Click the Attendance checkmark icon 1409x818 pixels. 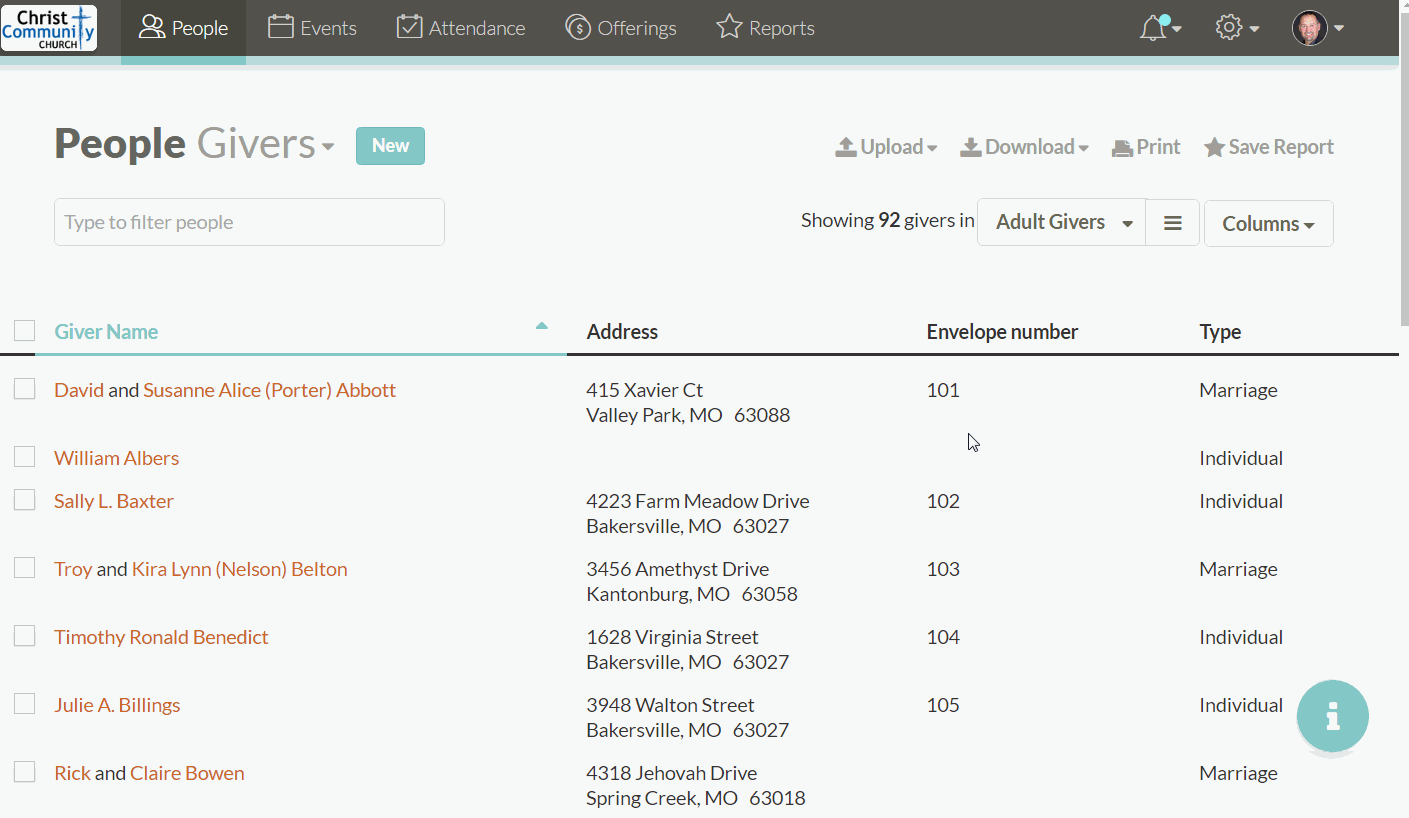[x=408, y=27]
